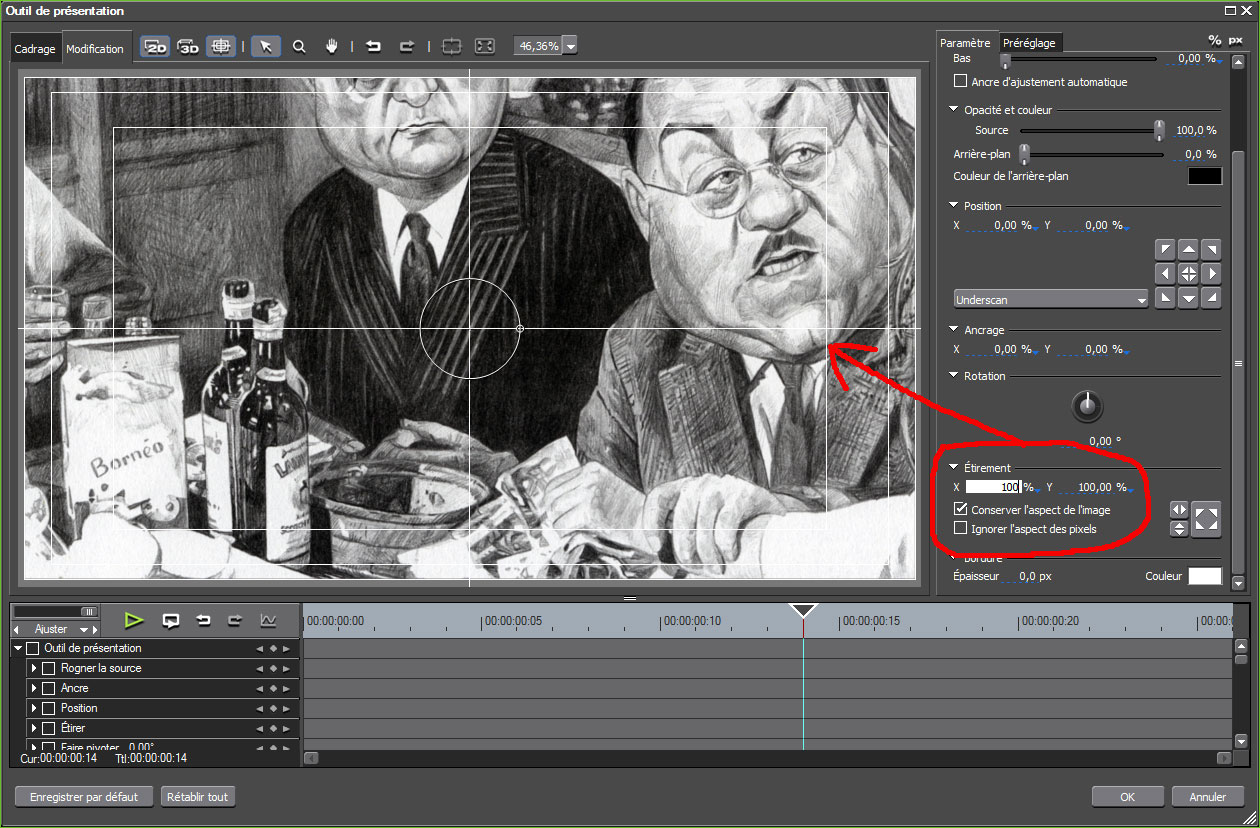Collapse Outil de présentation timeline tree
1260x828 pixels.
click(x=18, y=648)
